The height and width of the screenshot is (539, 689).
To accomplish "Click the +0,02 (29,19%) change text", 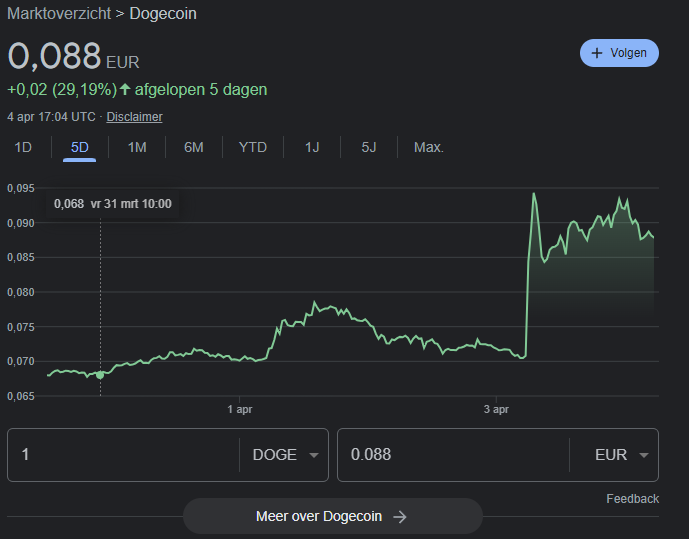I will coord(62,90).
